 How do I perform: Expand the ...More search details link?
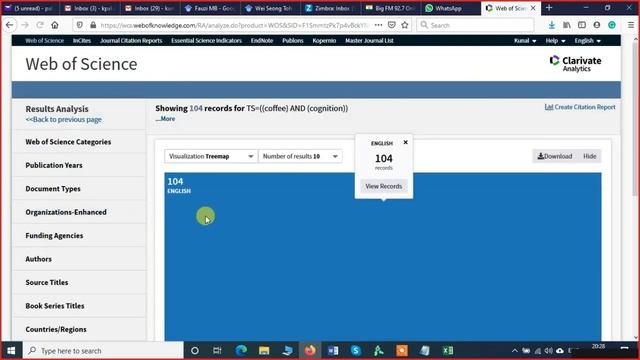click(165, 118)
